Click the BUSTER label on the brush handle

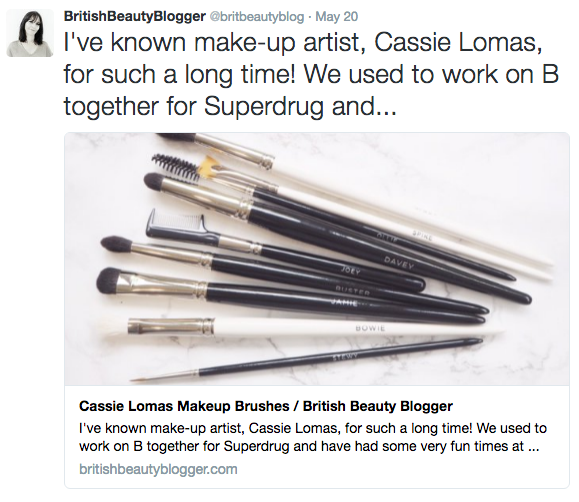tap(353, 291)
